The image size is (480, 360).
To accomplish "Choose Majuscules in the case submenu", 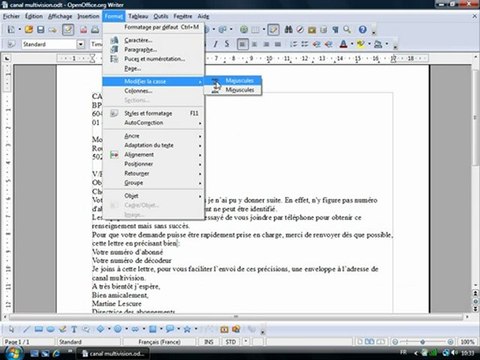I will [x=233, y=81].
